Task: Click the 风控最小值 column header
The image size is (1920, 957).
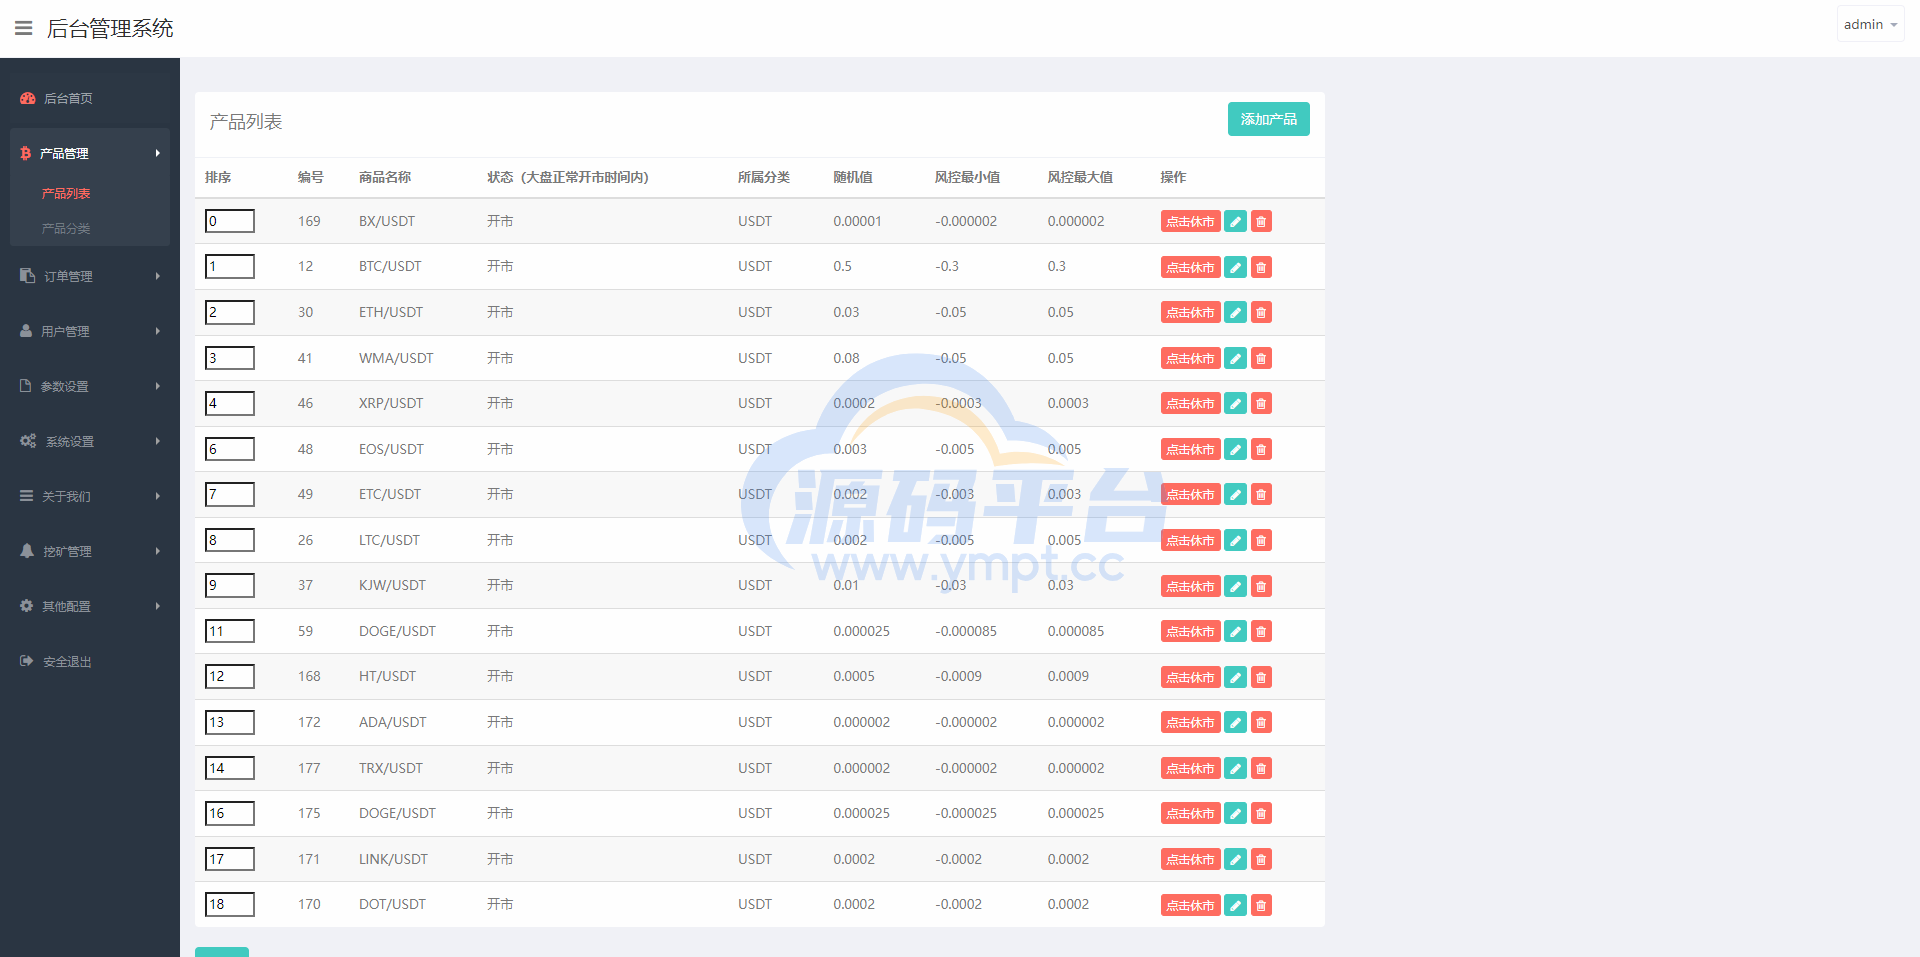Action: click(x=967, y=177)
